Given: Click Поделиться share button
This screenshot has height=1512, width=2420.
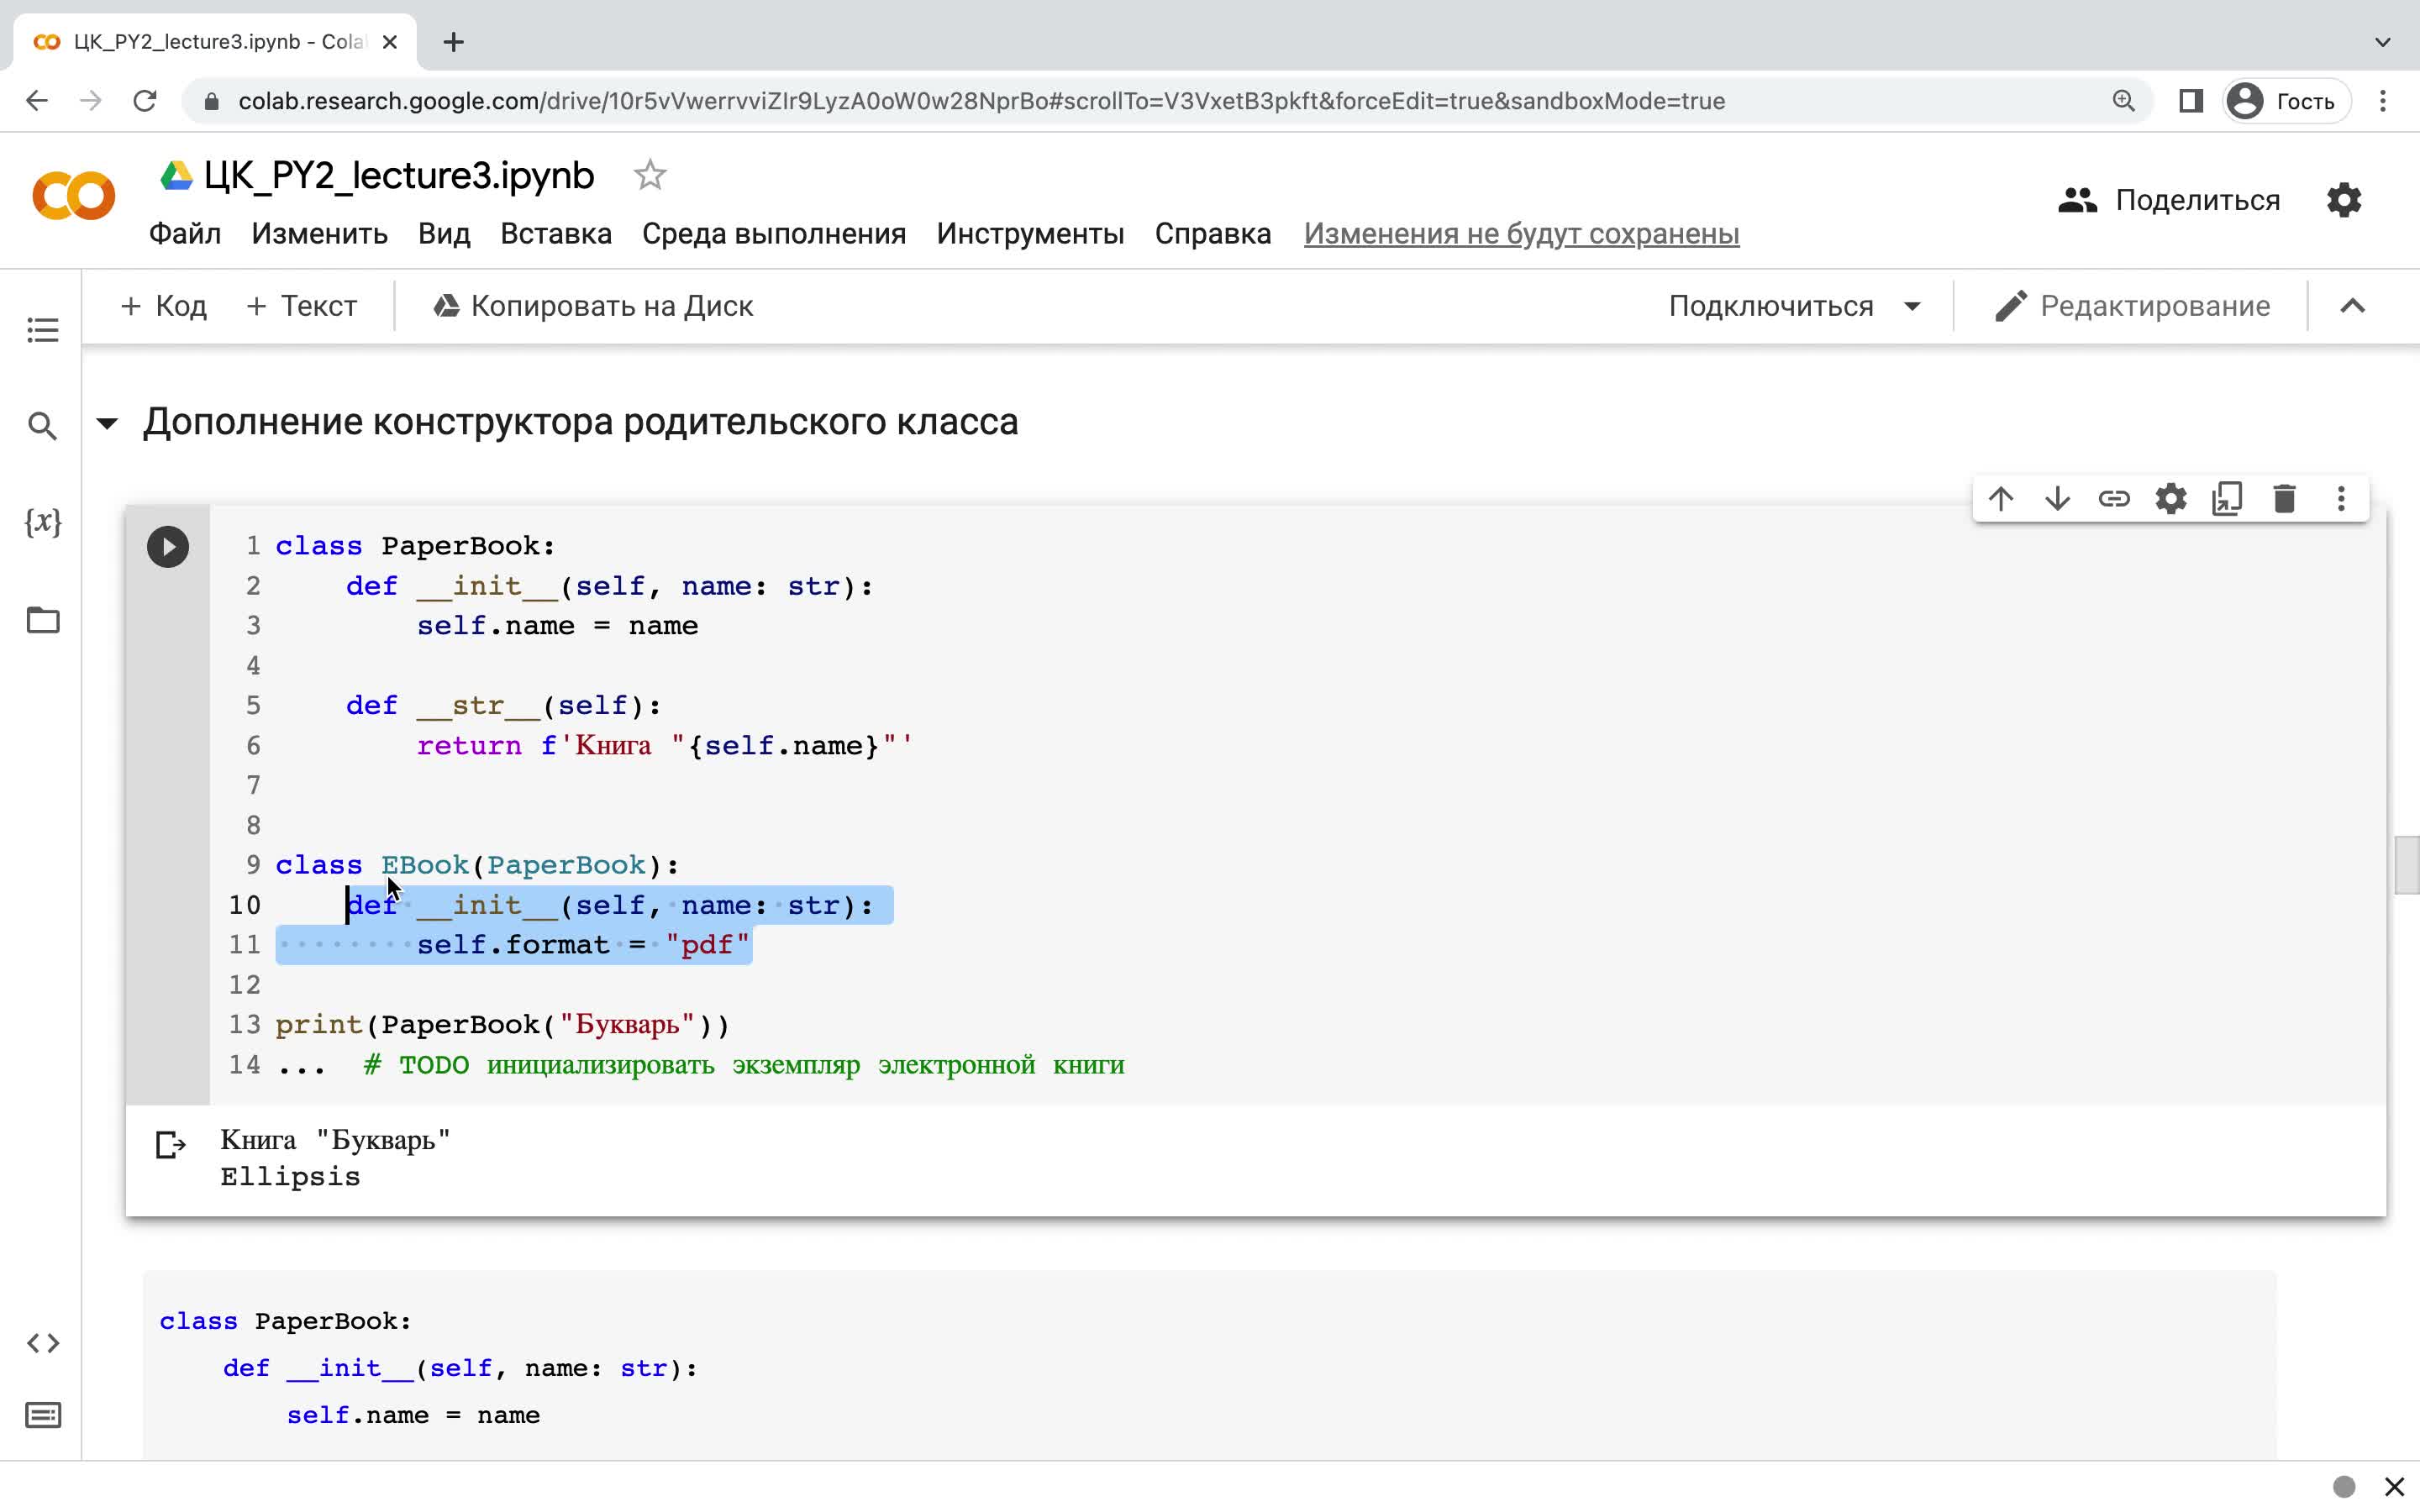Looking at the screenshot, I should click(x=2169, y=200).
